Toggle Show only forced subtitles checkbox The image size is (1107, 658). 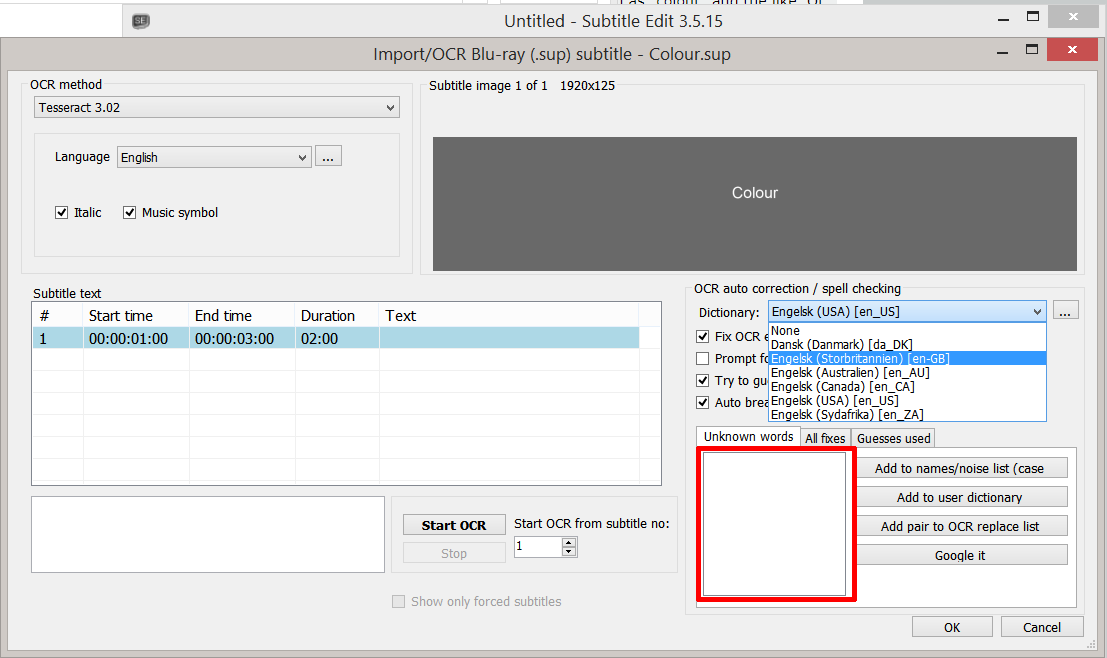pos(399,602)
